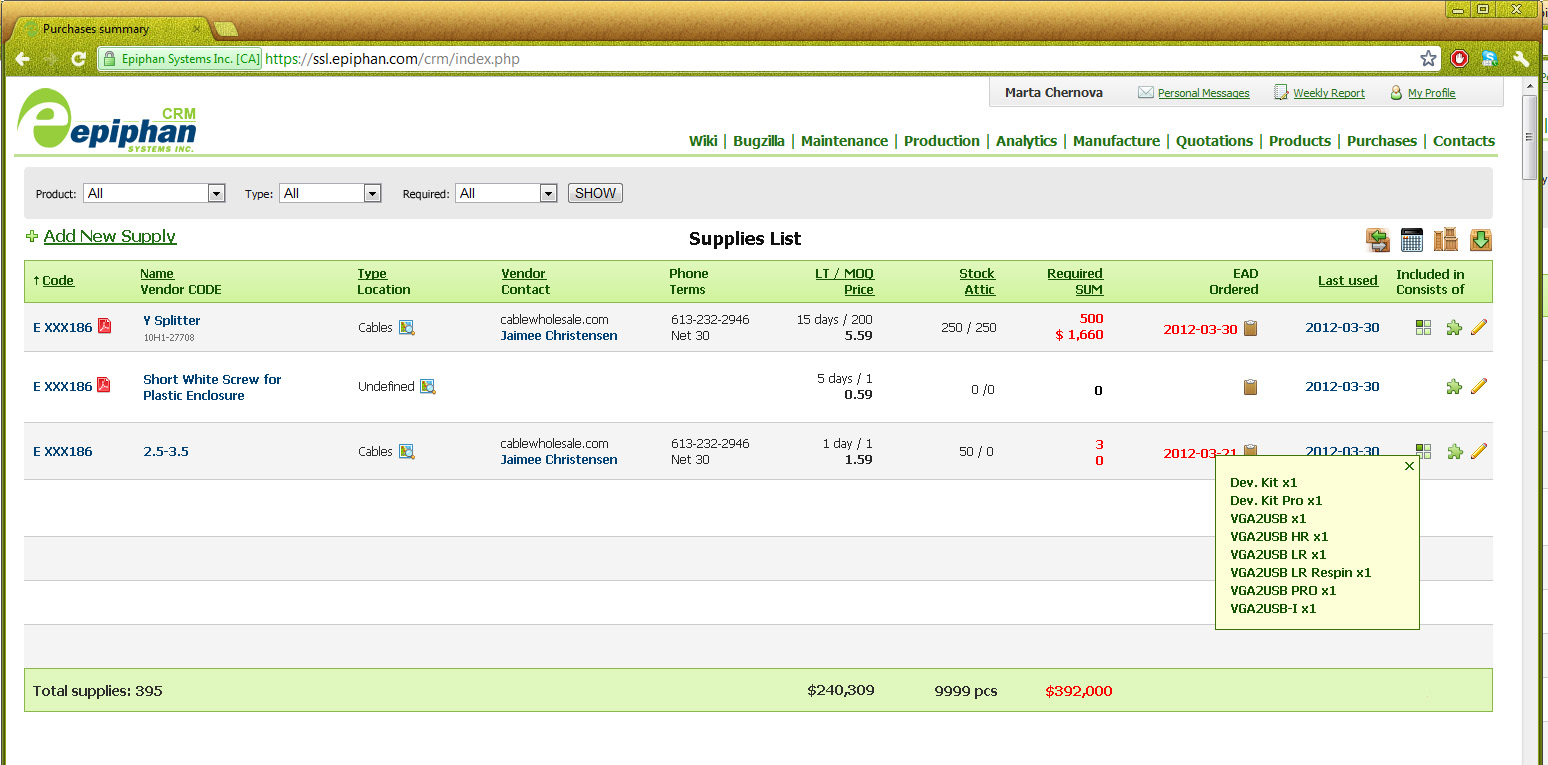Click the green download-arrow box icon
The image size is (1548, 765).
tap(1480, 240)
